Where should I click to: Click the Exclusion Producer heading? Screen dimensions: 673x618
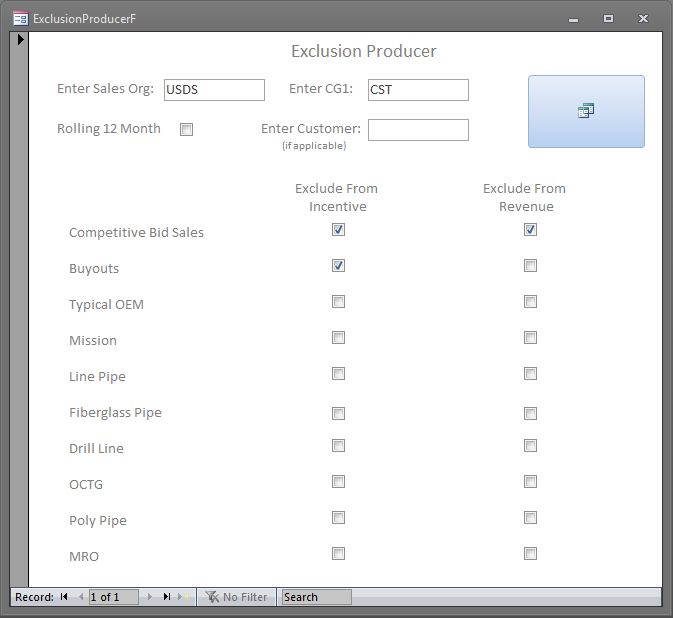364,51
